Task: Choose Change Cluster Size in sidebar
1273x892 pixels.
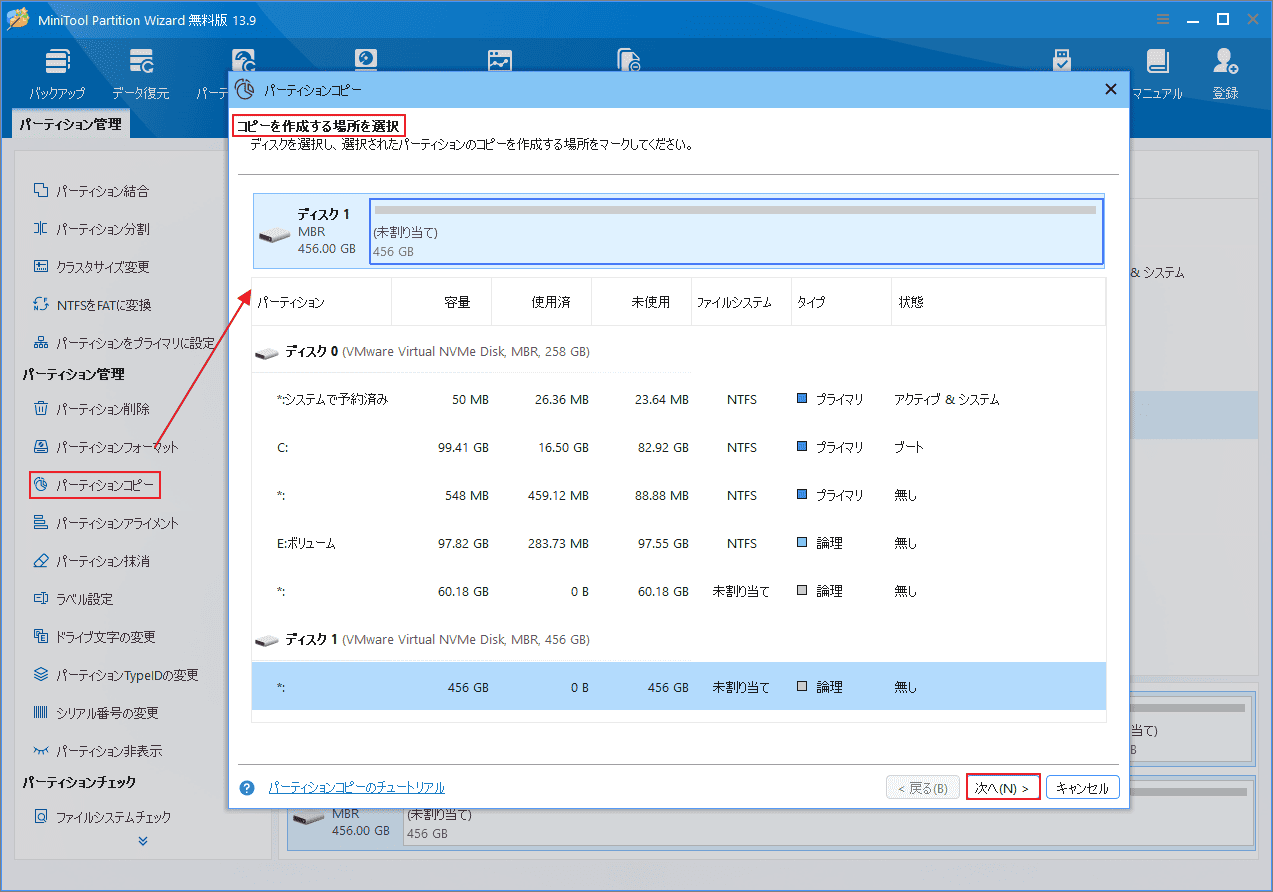Action: coord(92,267)
